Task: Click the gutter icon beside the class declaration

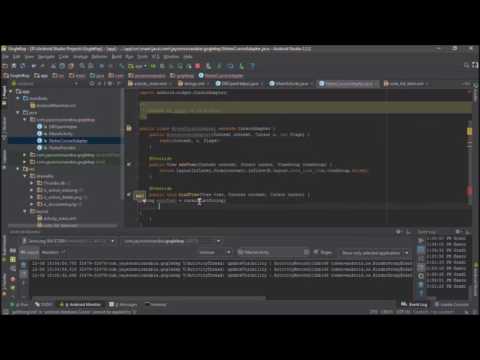Action: click(x=129, y=128)
